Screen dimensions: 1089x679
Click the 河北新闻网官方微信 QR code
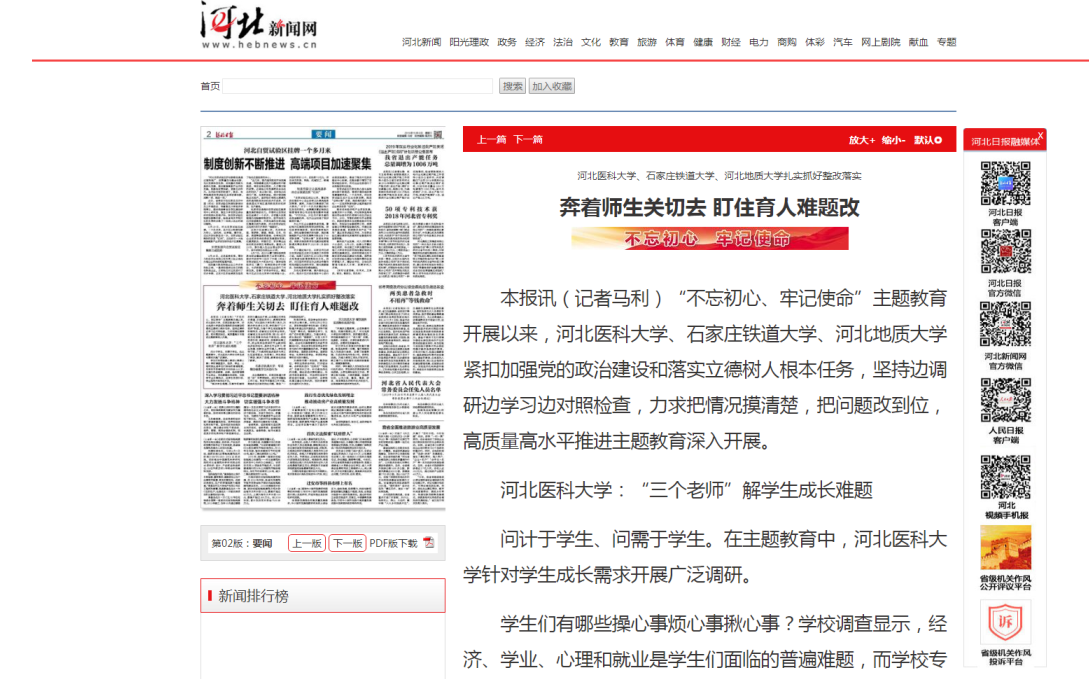point(1005,324)
